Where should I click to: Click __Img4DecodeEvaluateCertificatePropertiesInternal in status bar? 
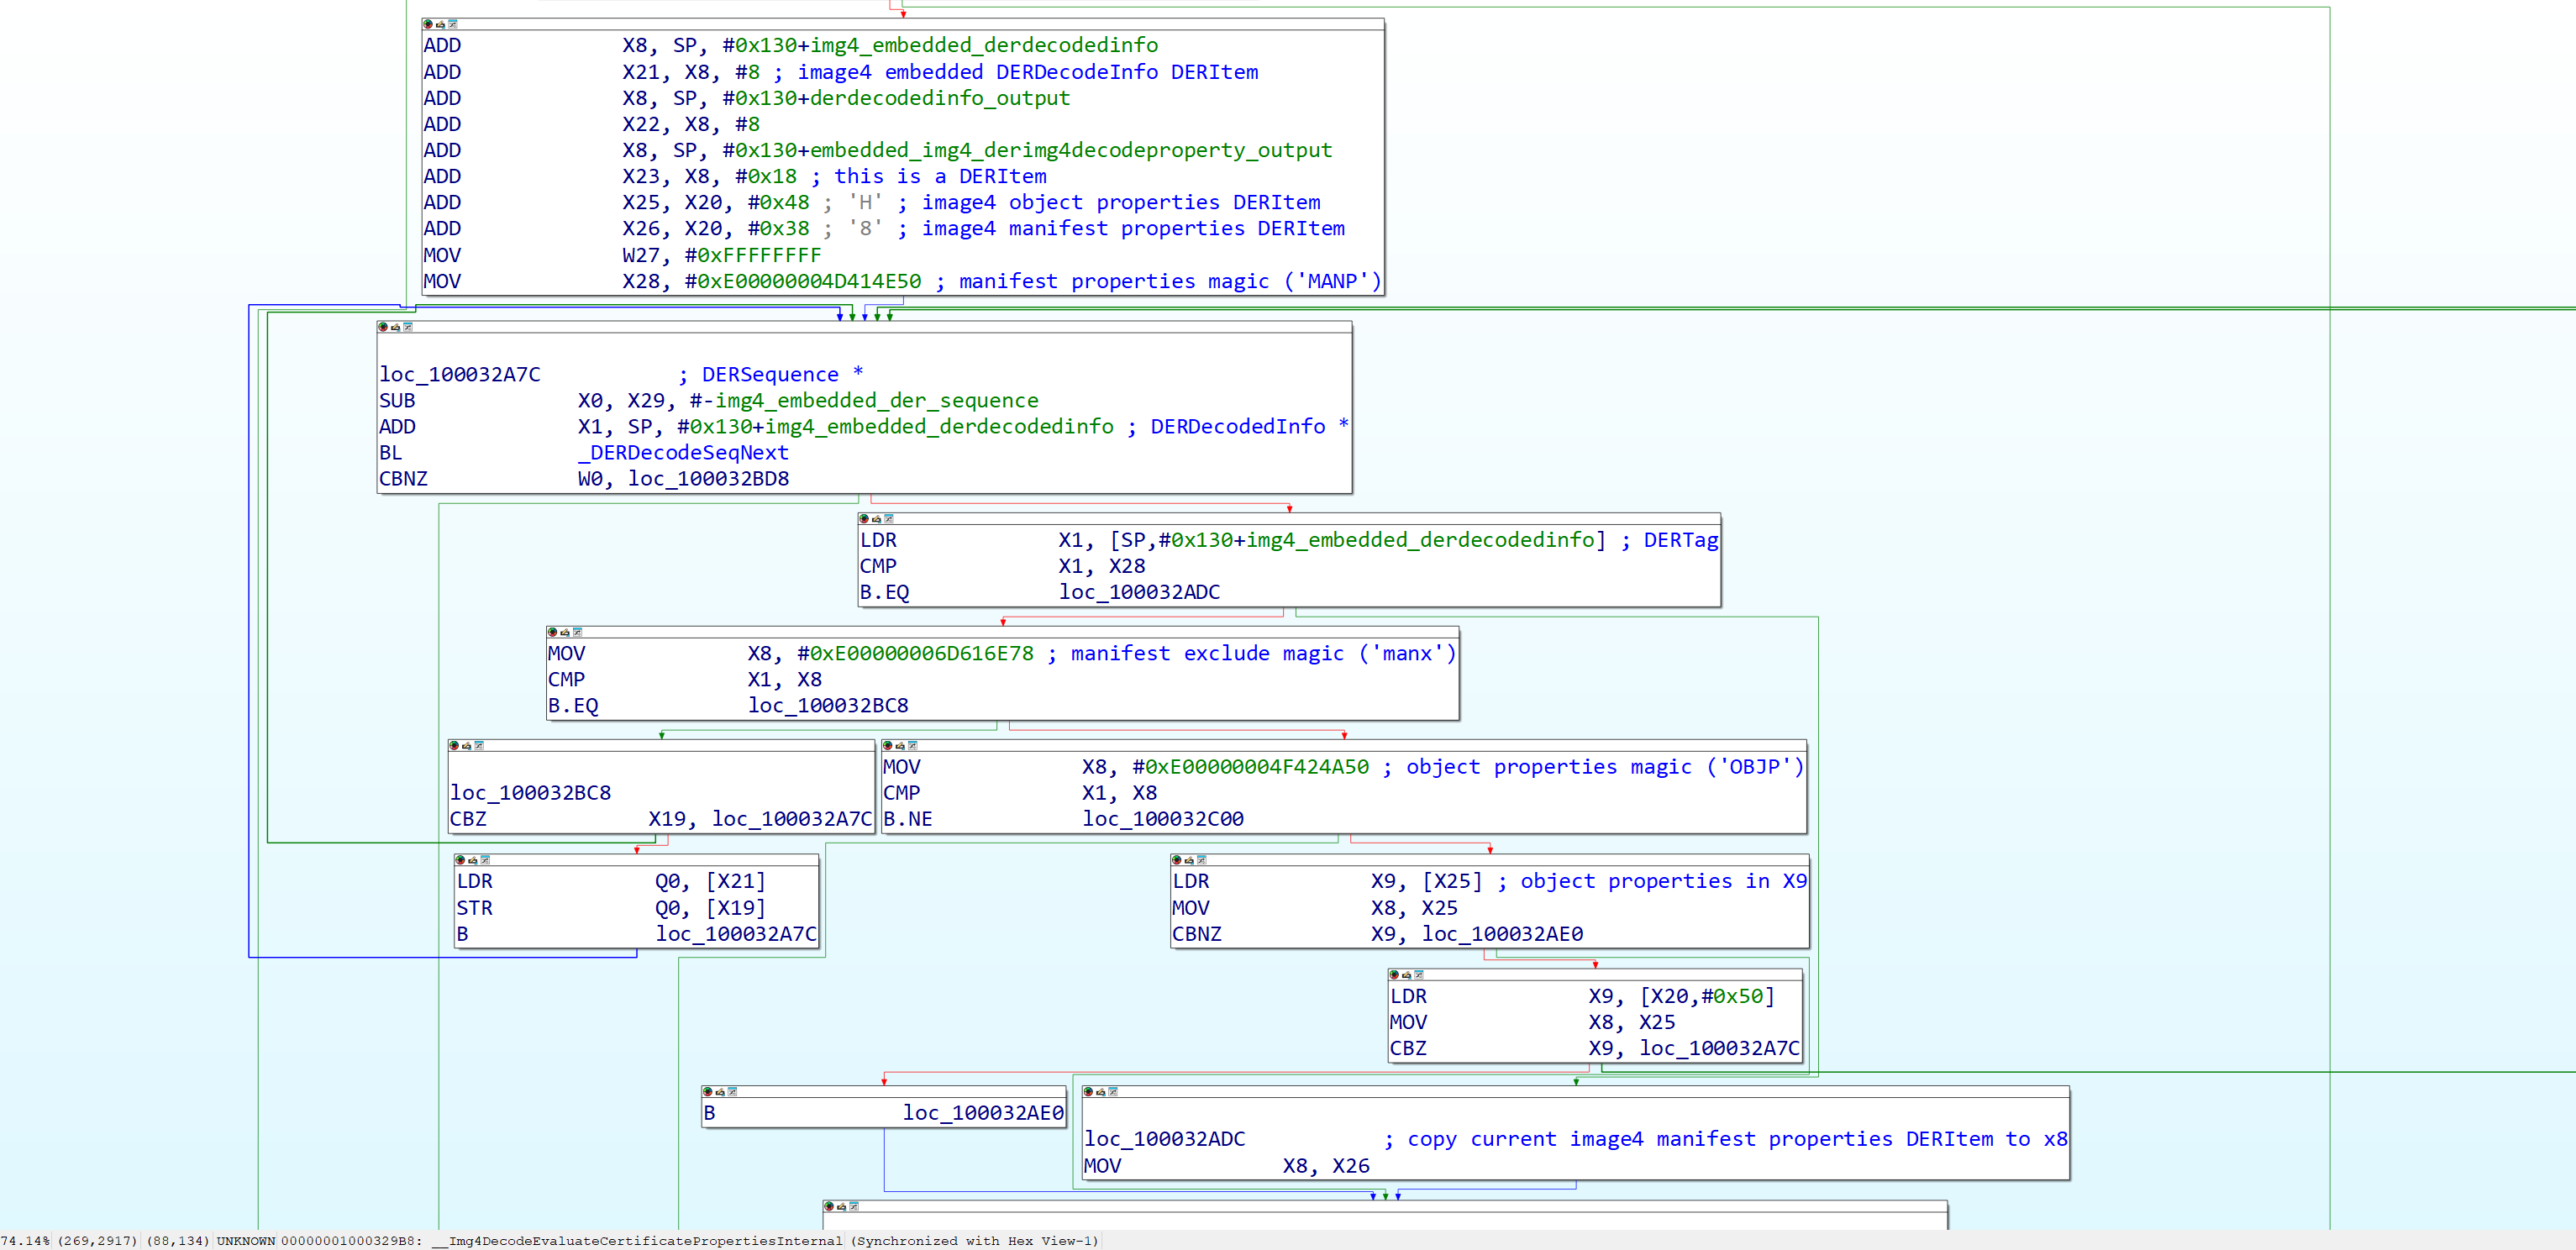click(637, 1241)
